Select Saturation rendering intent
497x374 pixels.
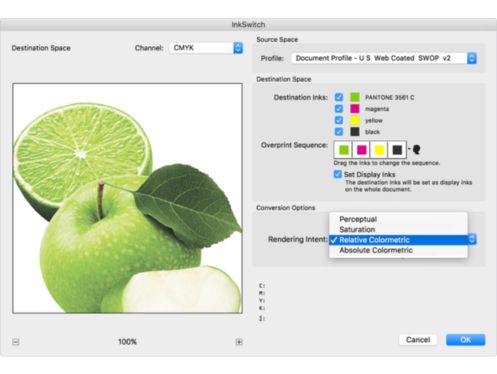point(398,229)
